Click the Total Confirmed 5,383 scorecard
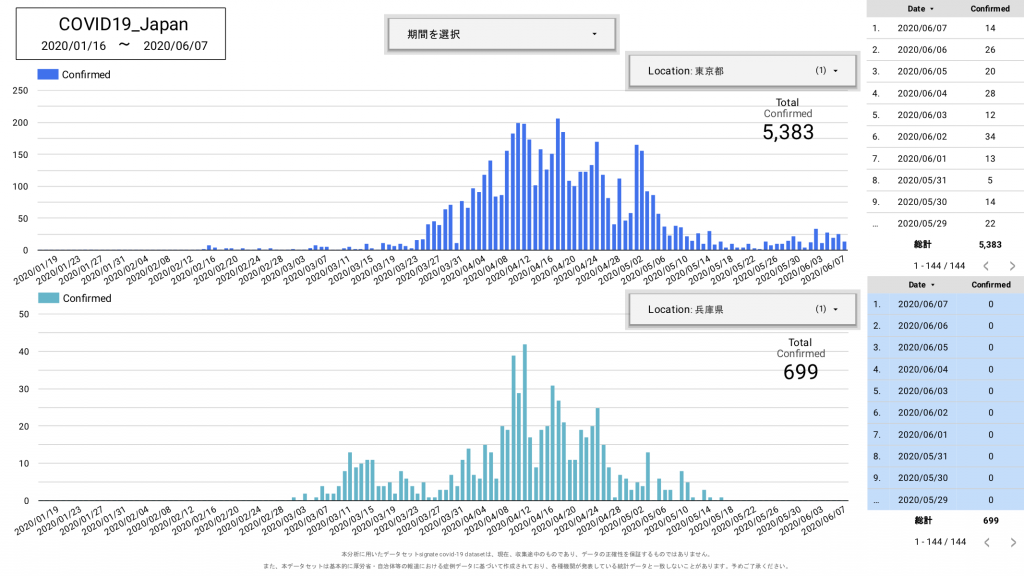 point(788,121)
